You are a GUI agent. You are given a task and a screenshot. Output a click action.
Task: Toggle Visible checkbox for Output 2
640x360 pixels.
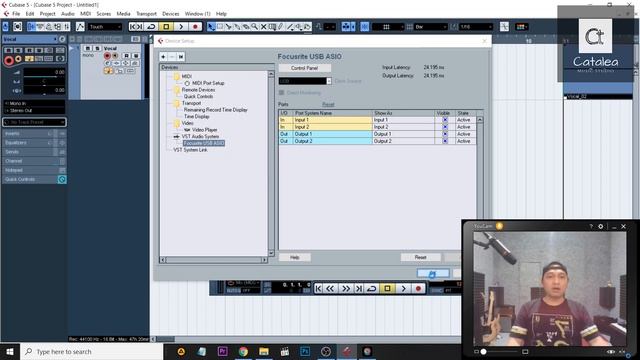[445, 141]
